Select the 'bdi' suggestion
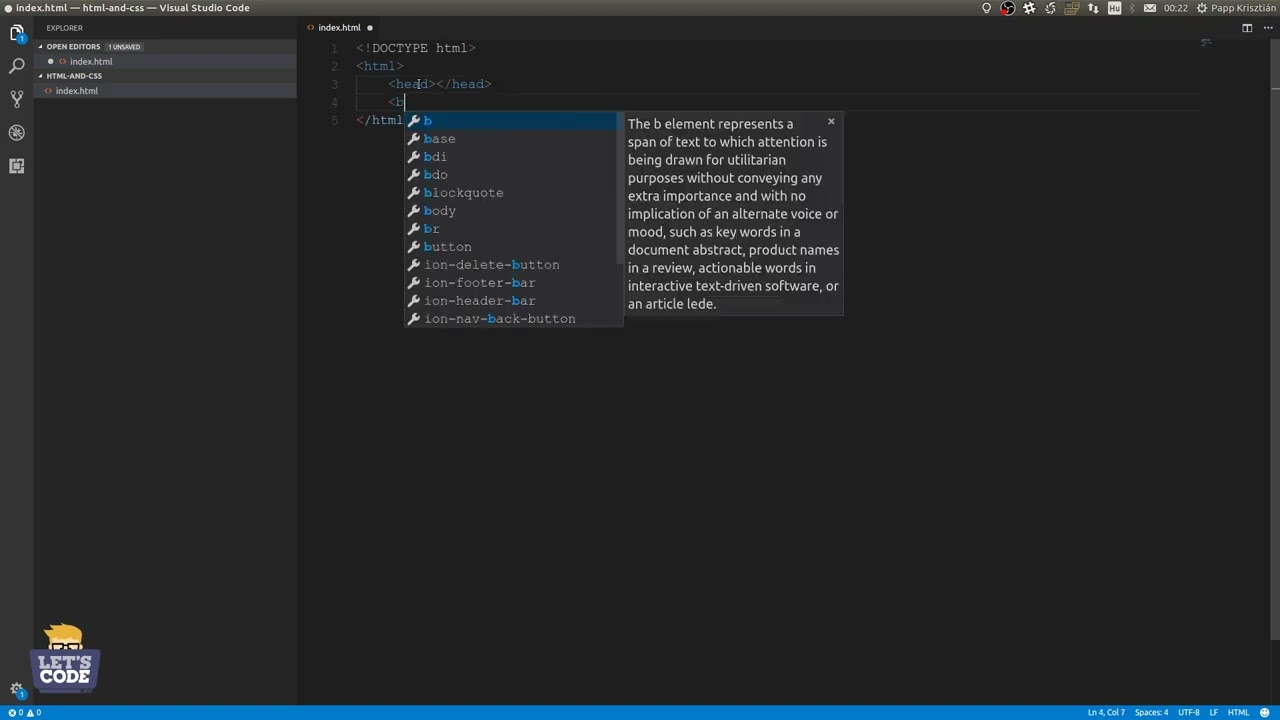The image size is (1280, 720). pyautogui.click(x=513, y=157)
